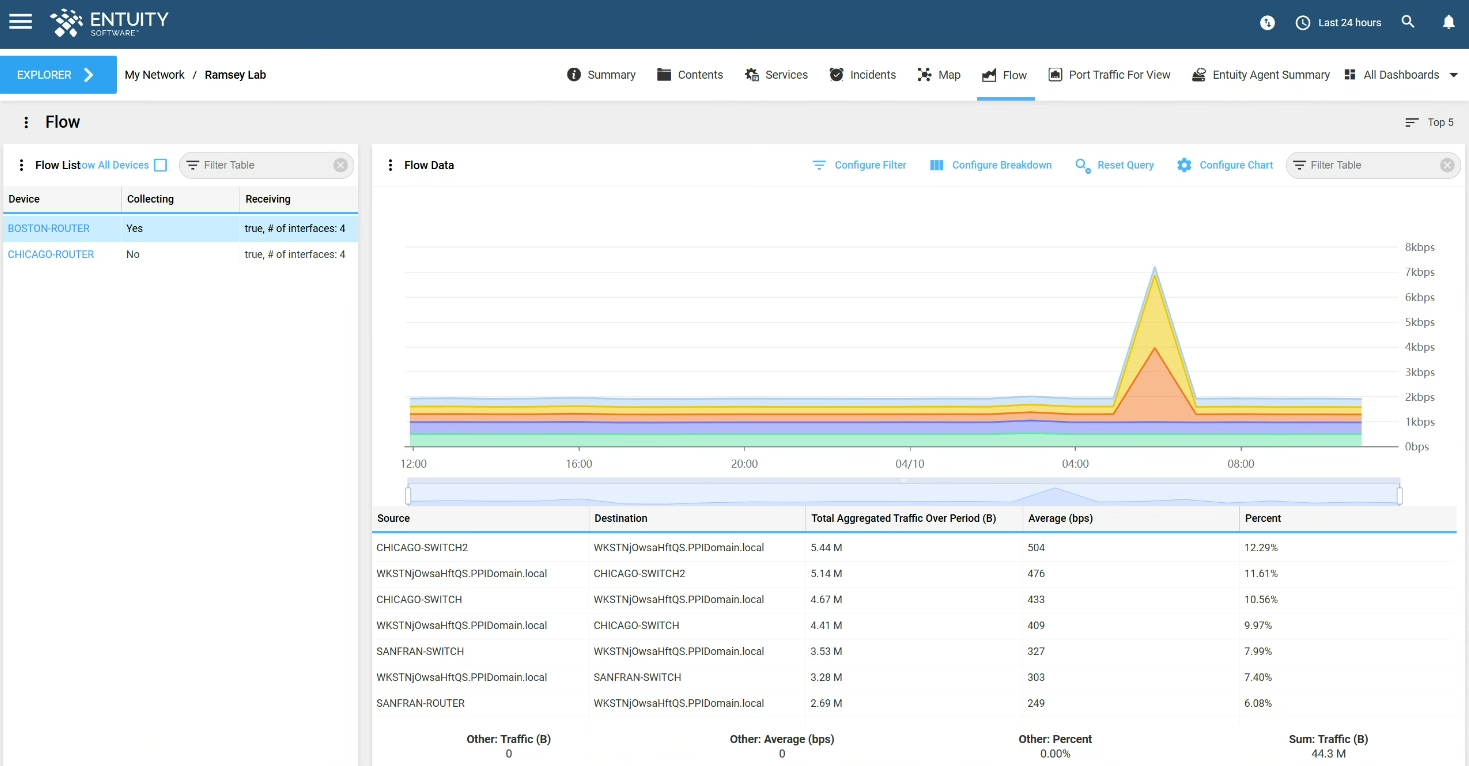Click the Configure Chart gear icon
Viewport: 1469px width, 766px height.
[1184, 165]
